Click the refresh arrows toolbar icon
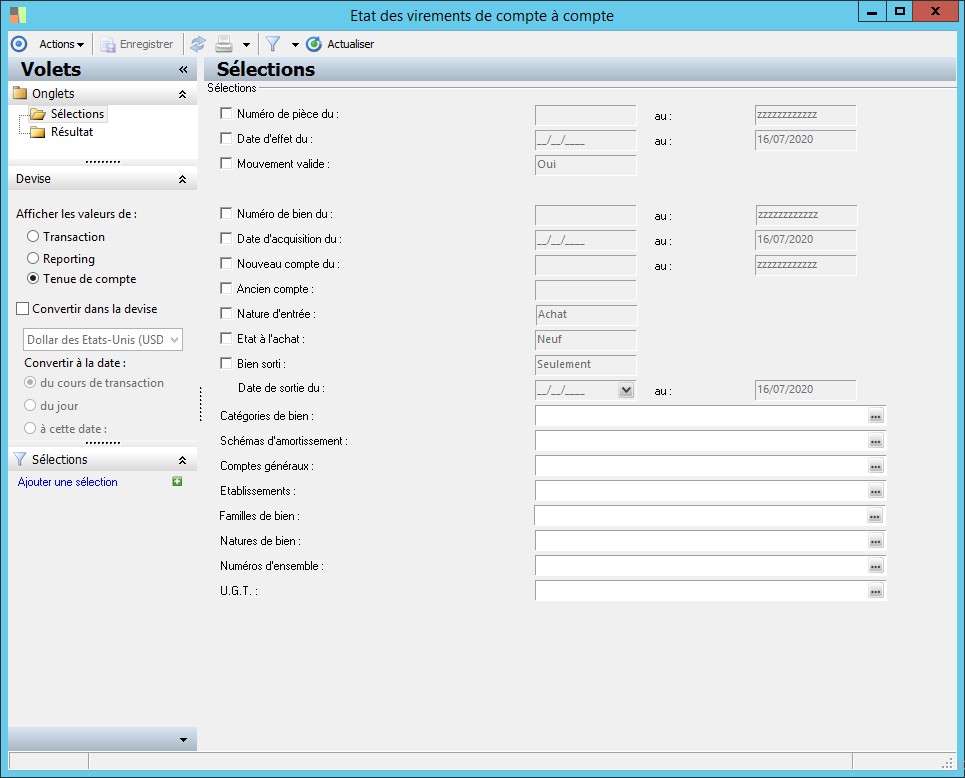Viewport: 965px width, 778px height. click(198, 44)
